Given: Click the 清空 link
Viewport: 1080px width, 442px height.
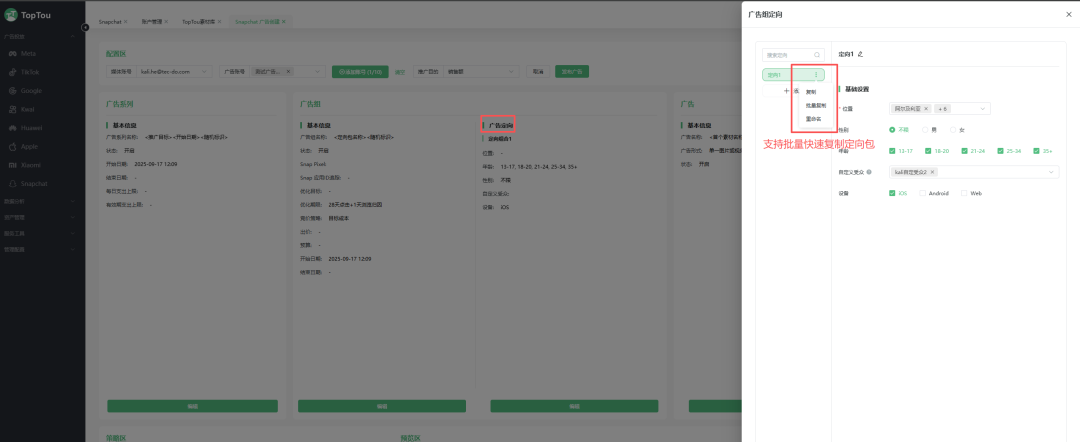Looking at the screenshot, I should tap(399, 72).
